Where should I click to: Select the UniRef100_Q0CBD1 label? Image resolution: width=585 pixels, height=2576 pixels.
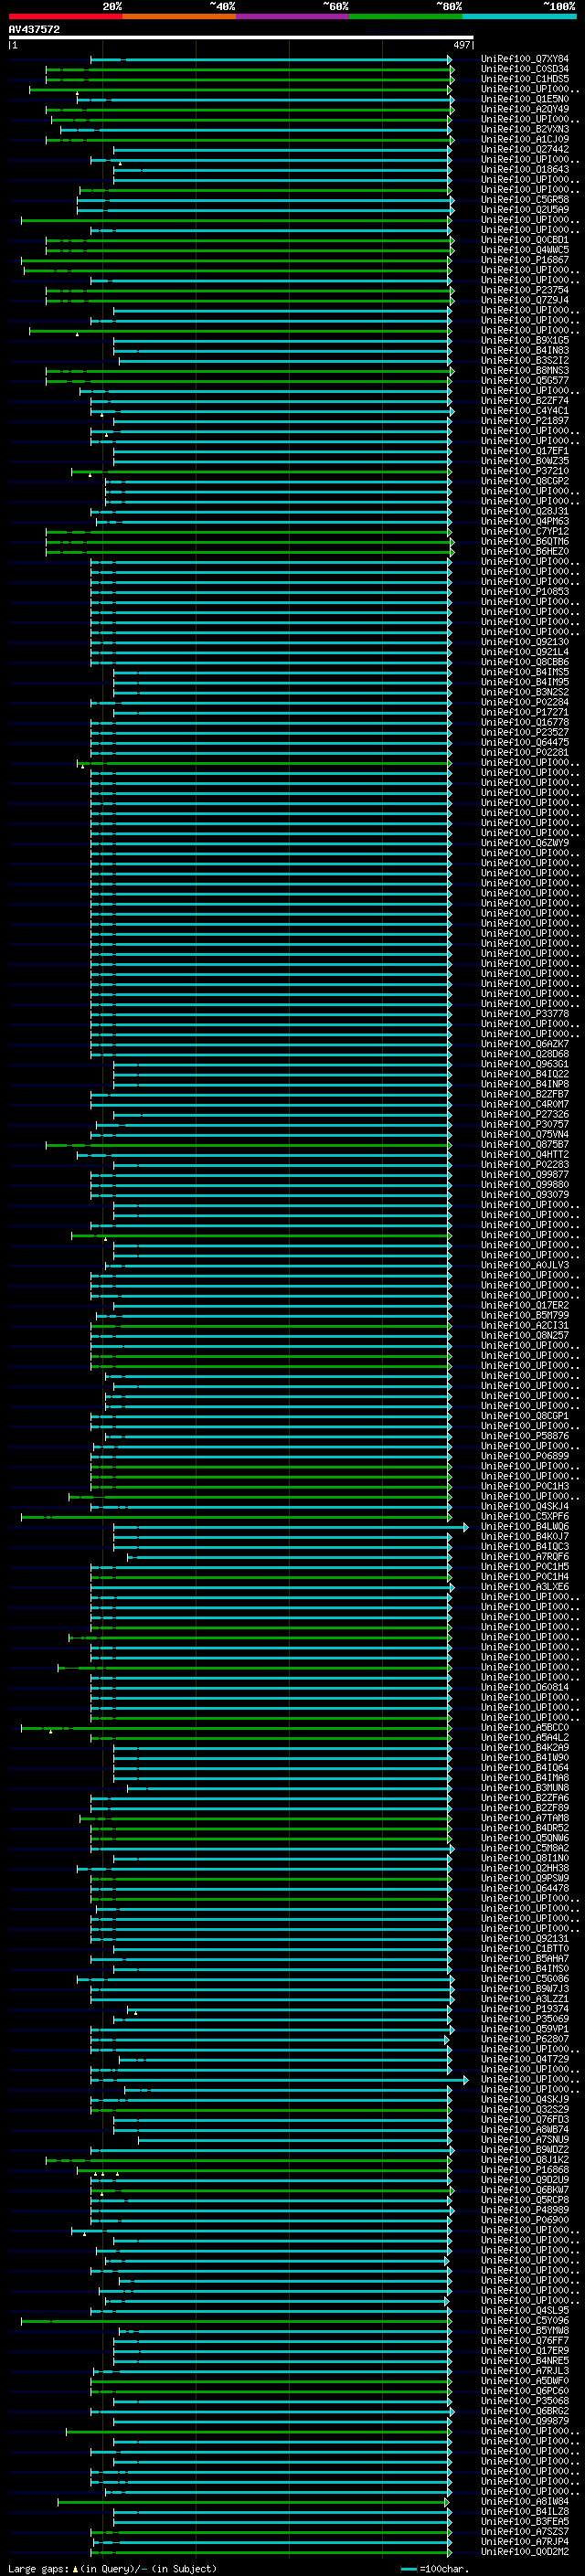525,240
